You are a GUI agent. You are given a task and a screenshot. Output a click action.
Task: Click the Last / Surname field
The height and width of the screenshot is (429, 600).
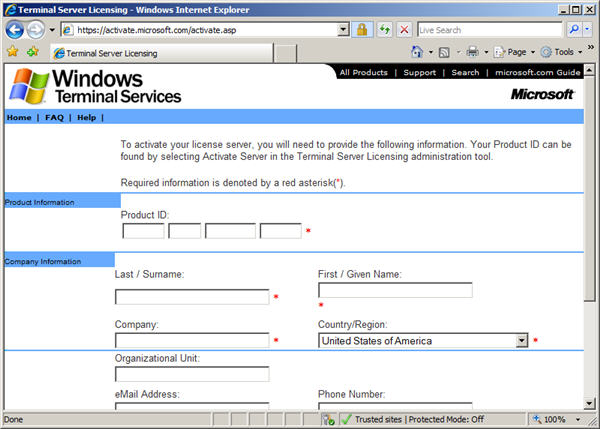[x=192, y=297]
